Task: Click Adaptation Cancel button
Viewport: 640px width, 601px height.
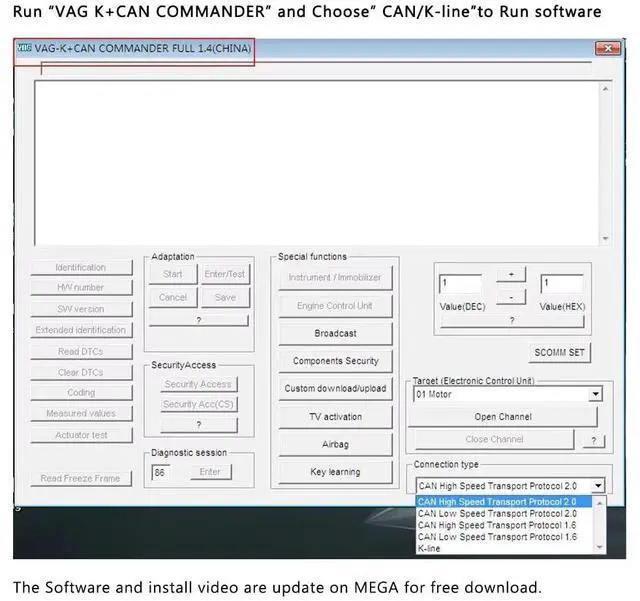Action: coord(173,298)
